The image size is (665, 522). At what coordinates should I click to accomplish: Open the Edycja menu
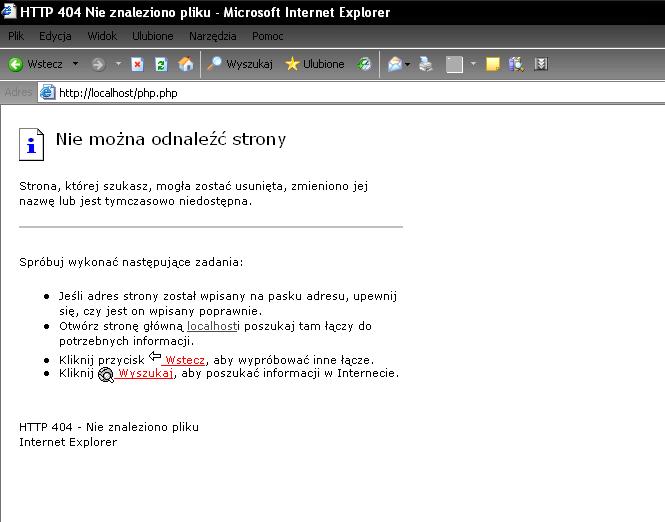pos(55,36)
